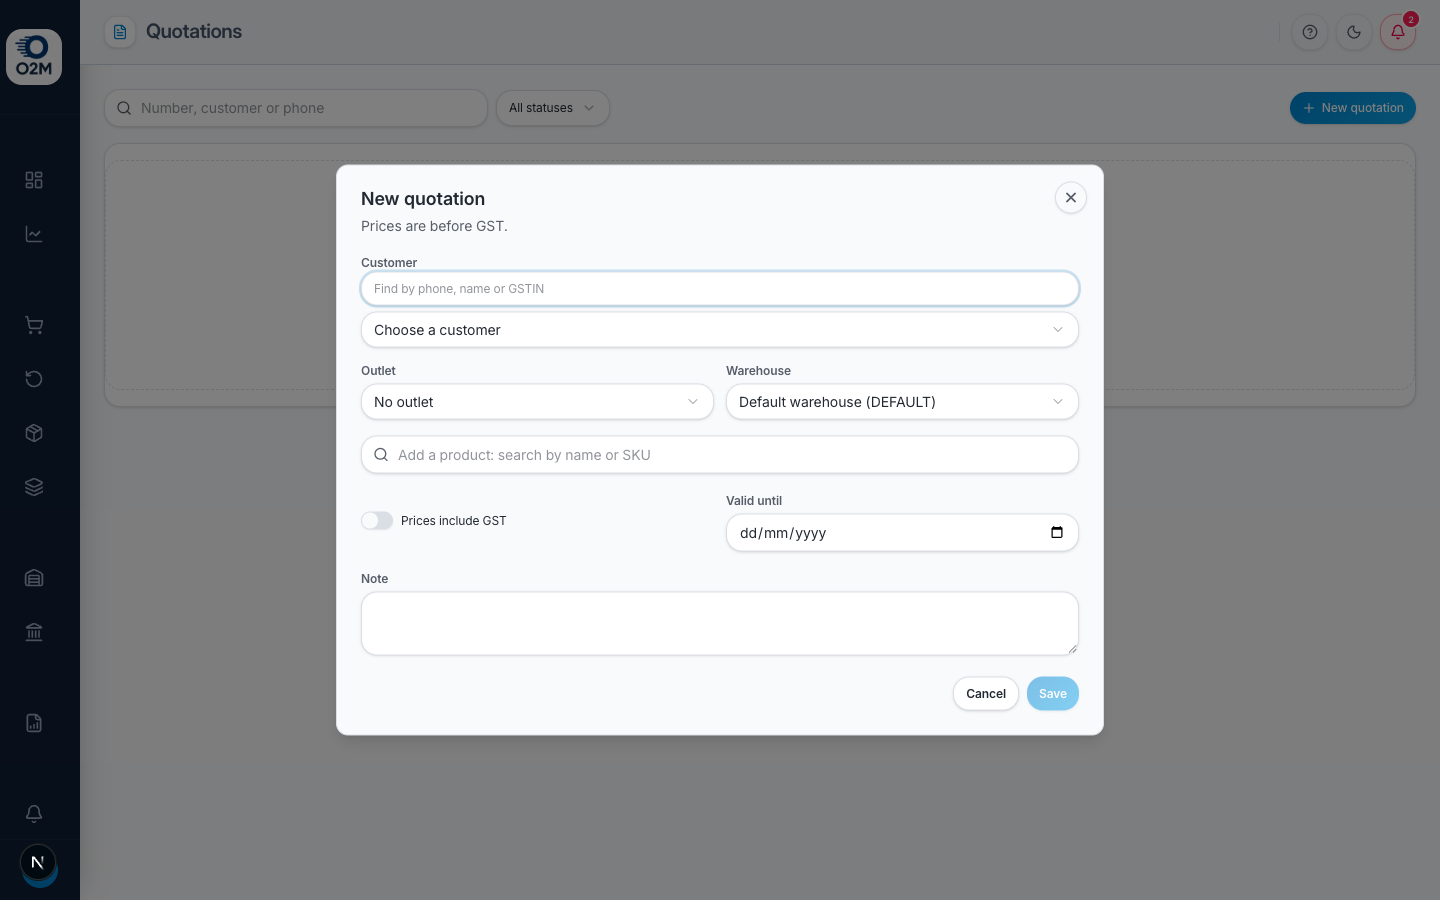Open the returns circular arrow sidebar icon
The height and width of the screenshot is (900, 1440).
click(x=34, y=379)
